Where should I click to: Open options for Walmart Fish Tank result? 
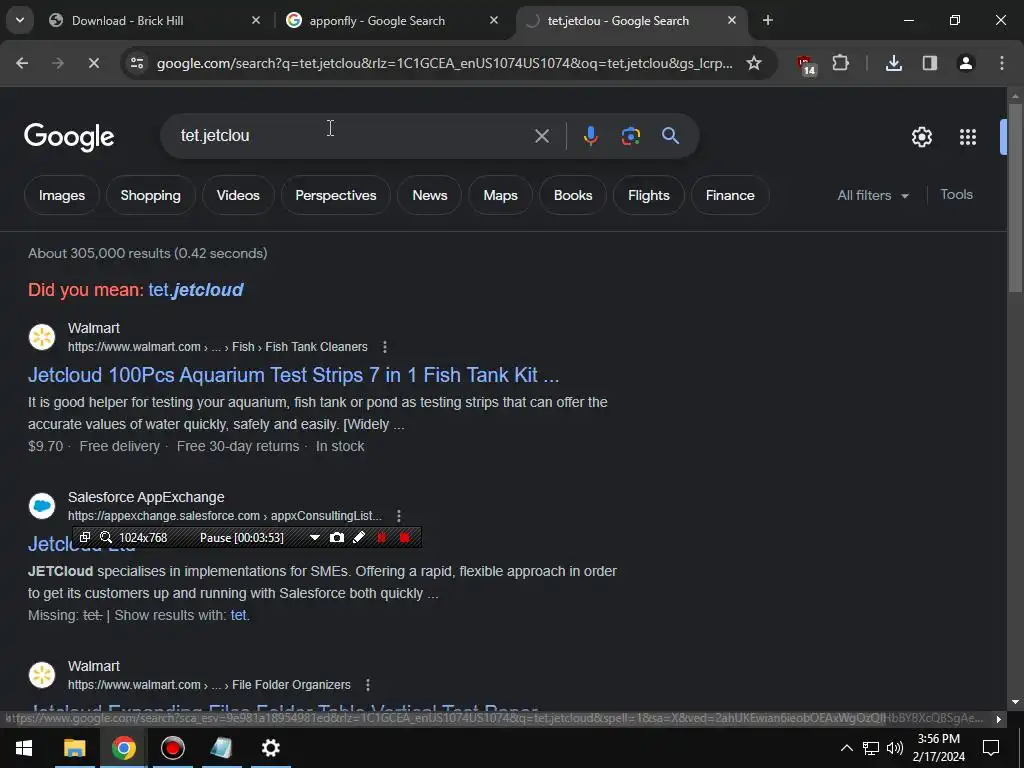pos(385,347)
